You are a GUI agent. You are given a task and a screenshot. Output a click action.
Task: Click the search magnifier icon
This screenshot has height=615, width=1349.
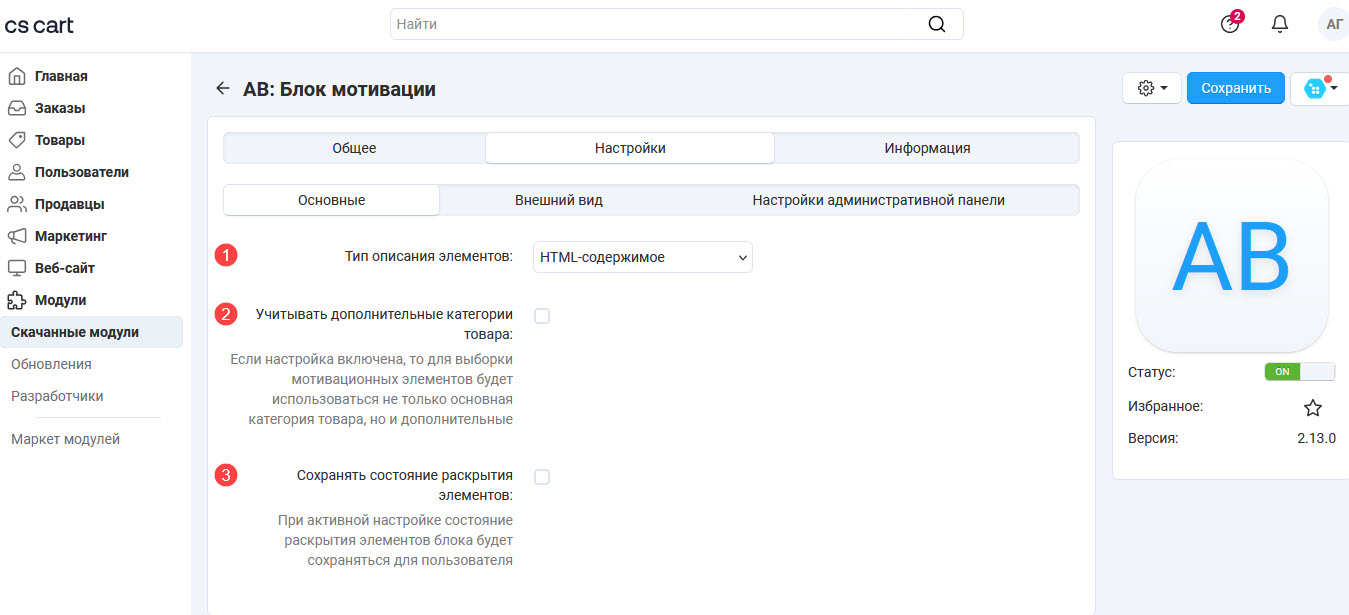936,24
